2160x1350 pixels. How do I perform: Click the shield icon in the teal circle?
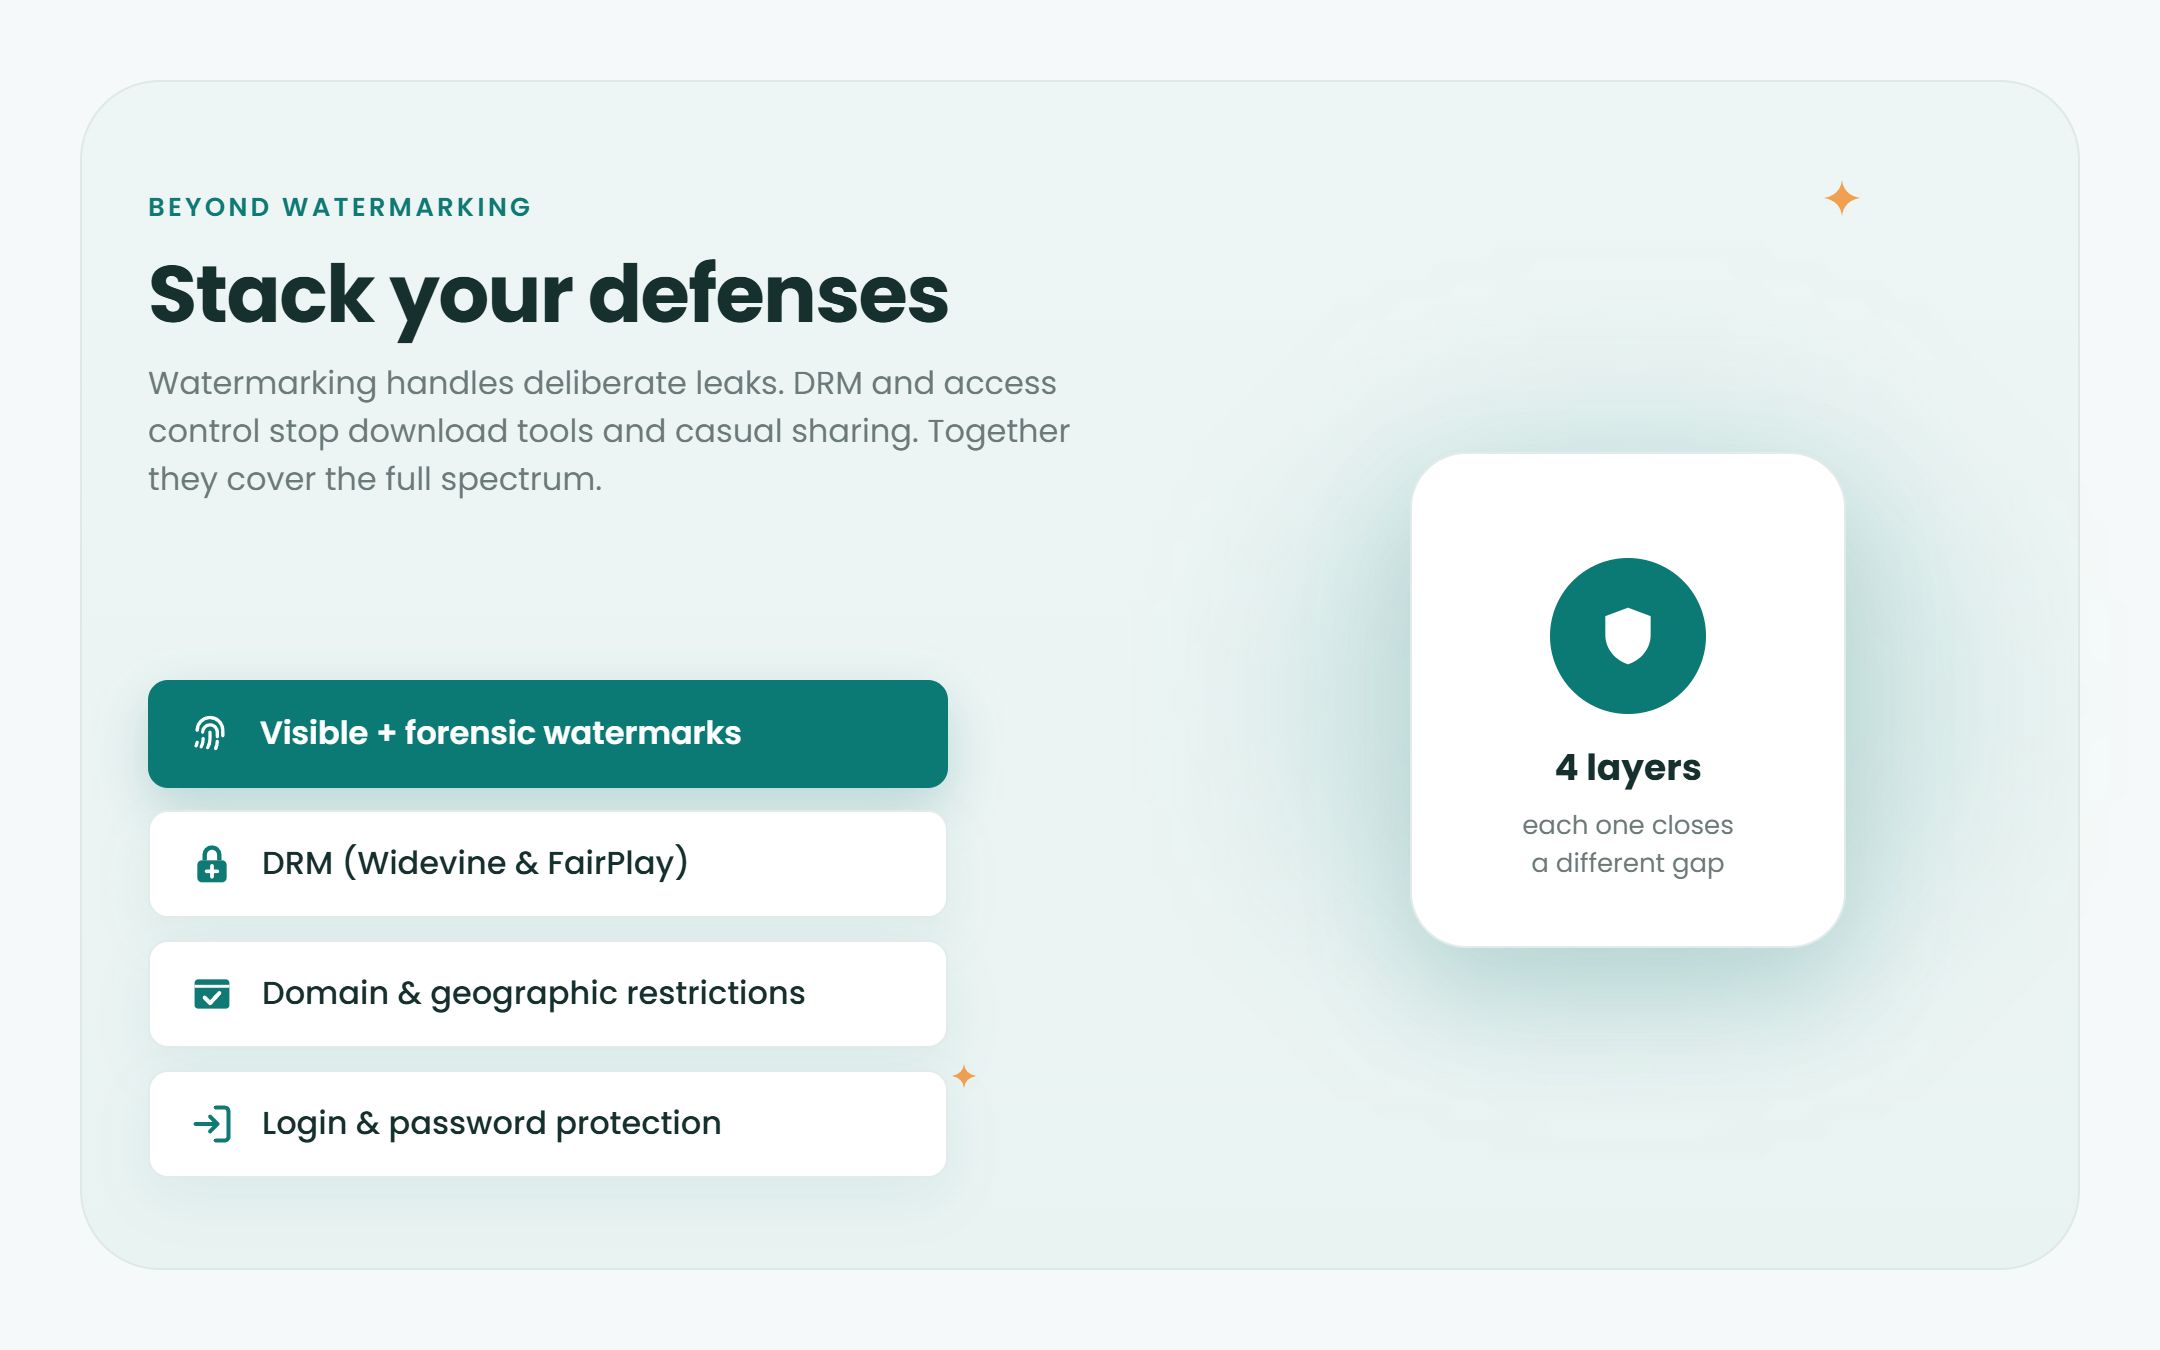pyautogui.click(x=1628, y=636)
